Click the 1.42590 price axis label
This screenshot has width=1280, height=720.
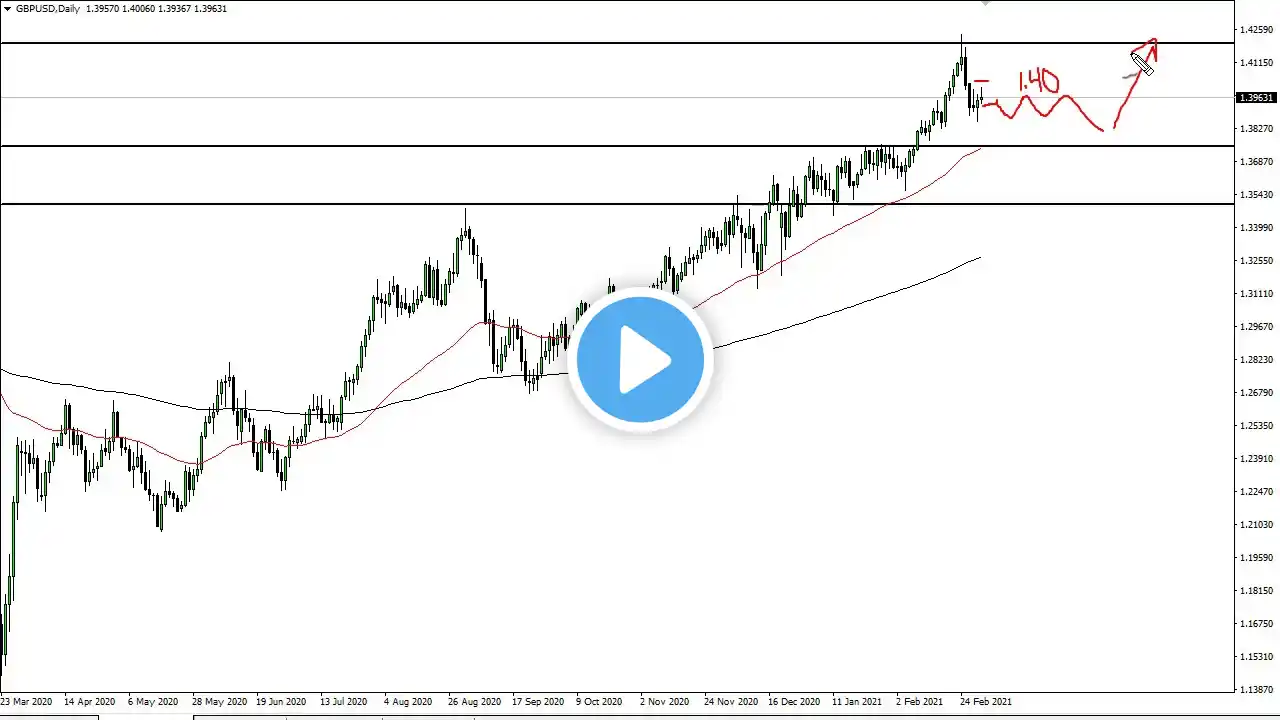coord(1257,30)
